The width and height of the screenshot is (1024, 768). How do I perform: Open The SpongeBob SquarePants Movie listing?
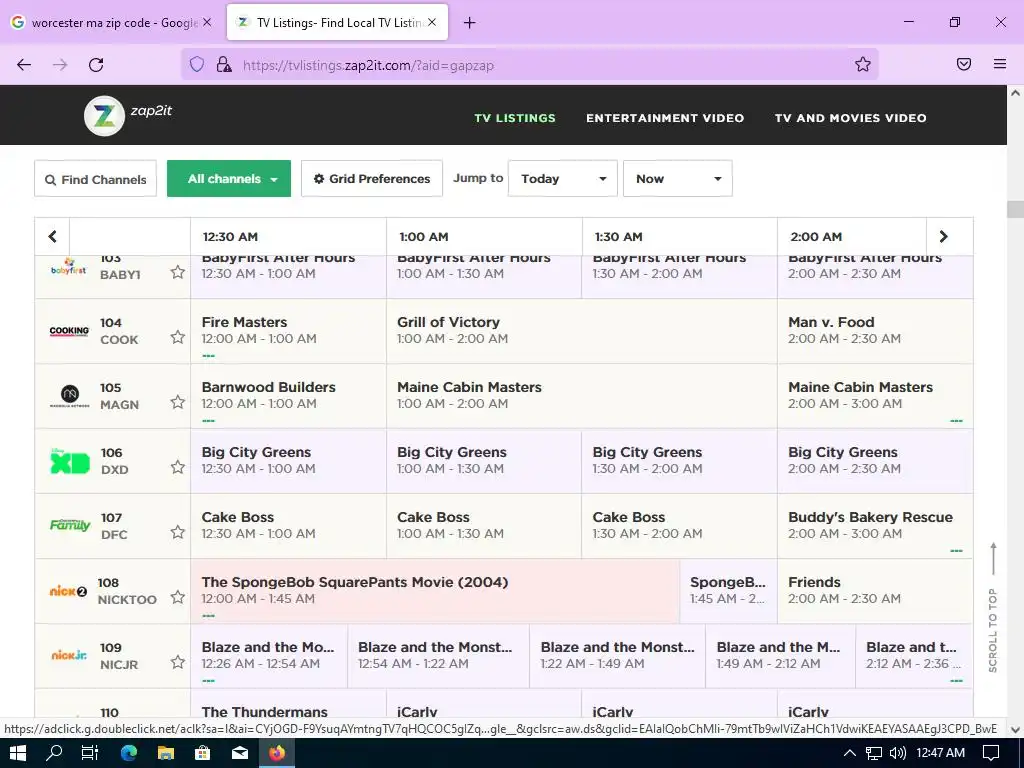pyautogui.click(x=435, y=591)
